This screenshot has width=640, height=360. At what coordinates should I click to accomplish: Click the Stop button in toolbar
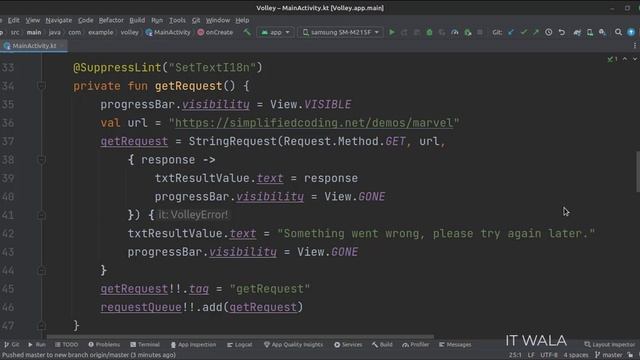[480, 32]
